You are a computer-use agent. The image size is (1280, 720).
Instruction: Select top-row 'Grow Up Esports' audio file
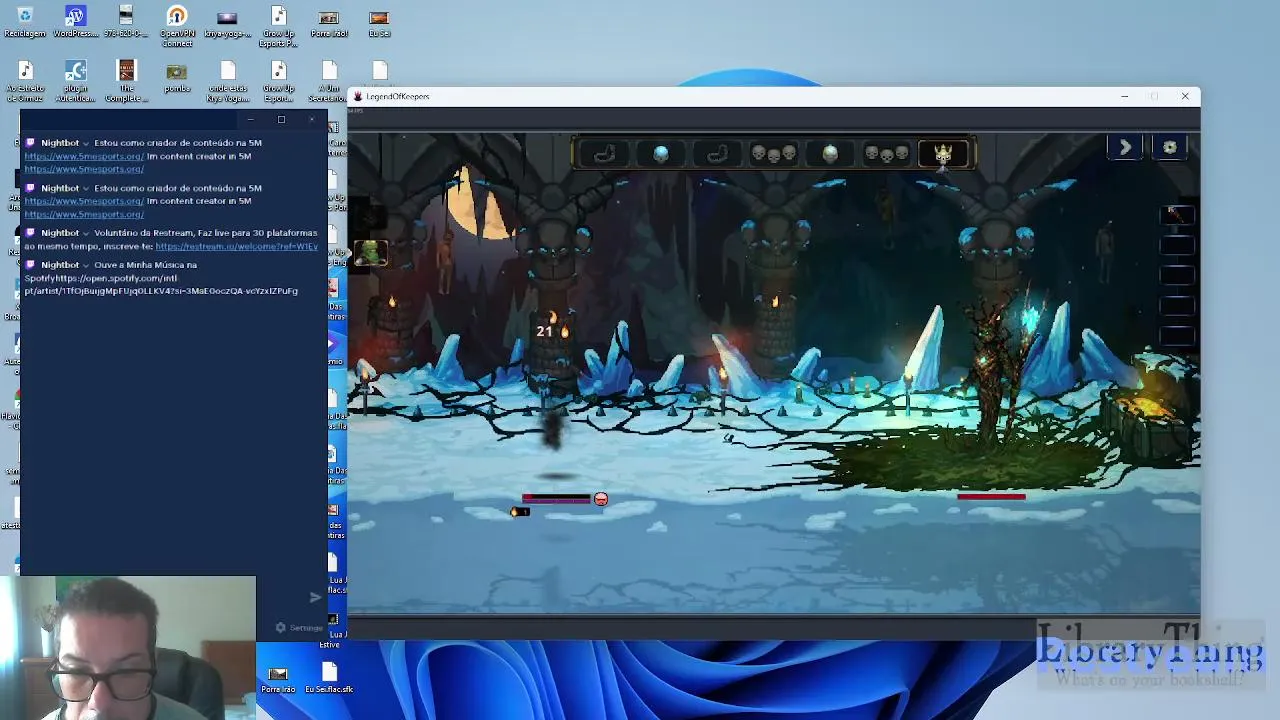point(278,26)
